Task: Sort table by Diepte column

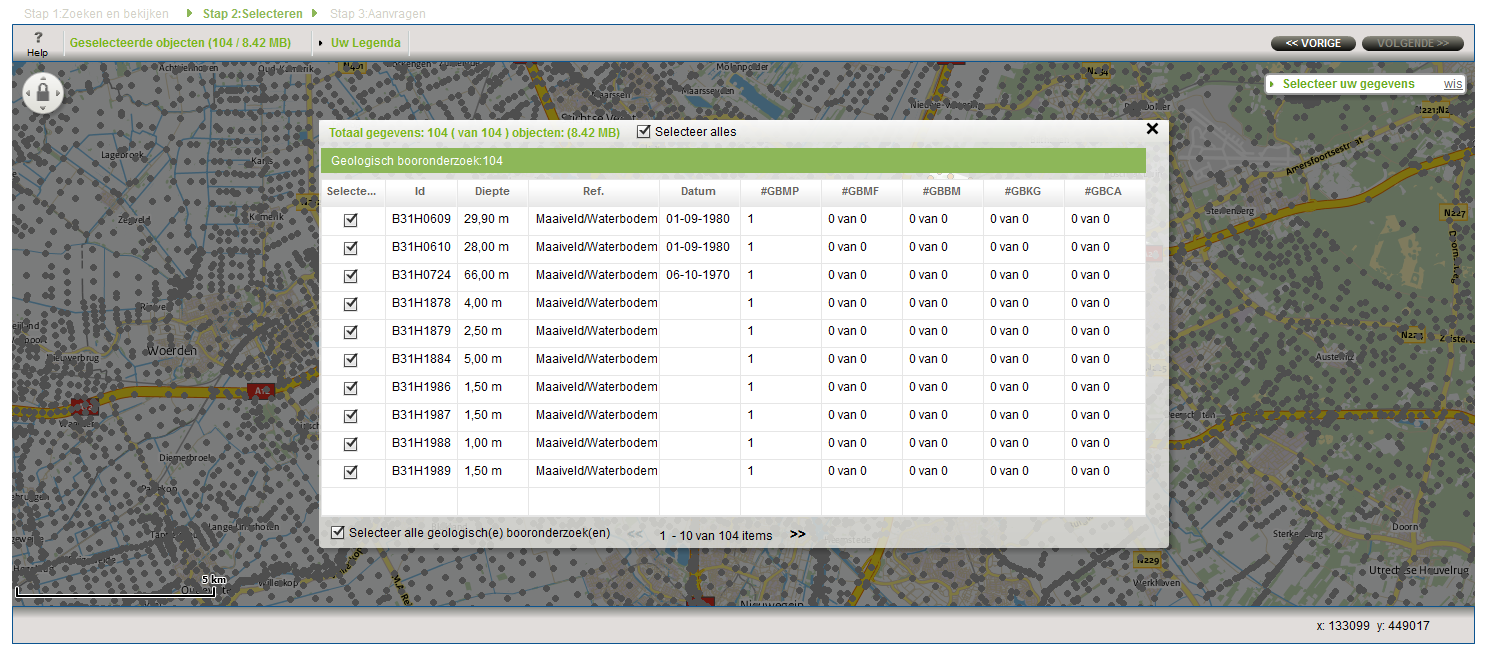Action: tap(492, 192)
